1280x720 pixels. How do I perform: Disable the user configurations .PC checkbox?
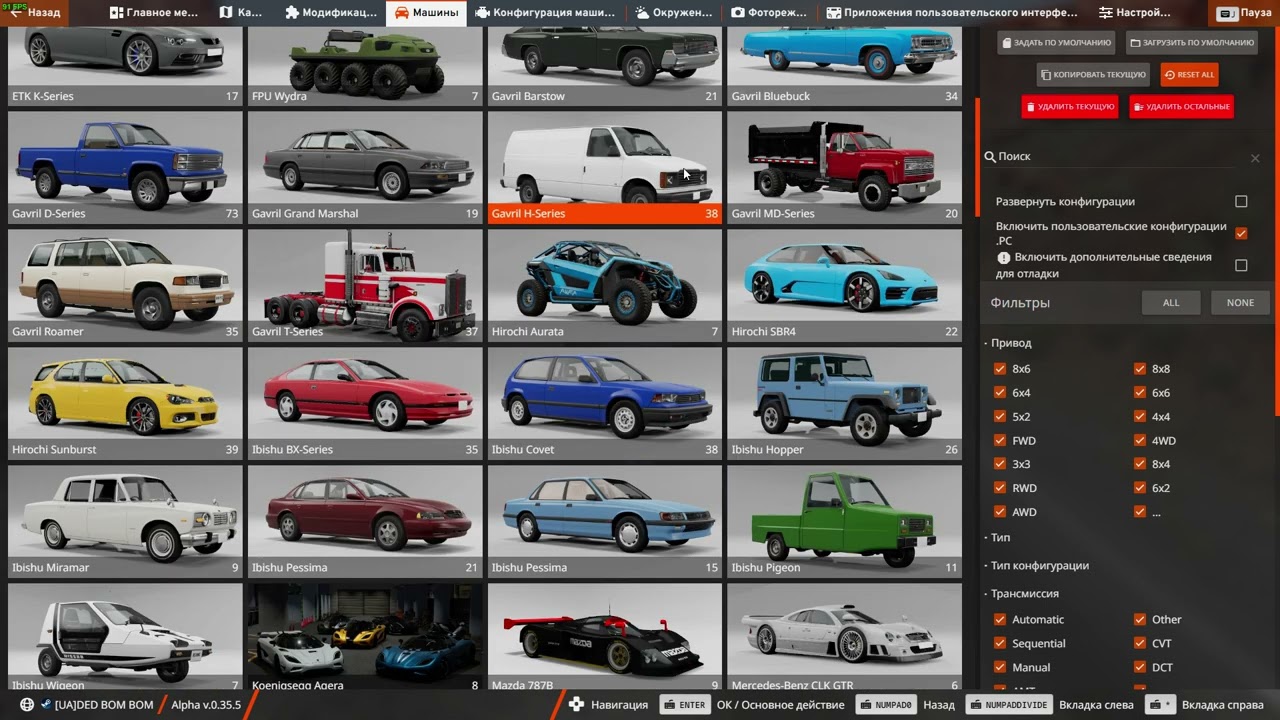point(1241,233)
